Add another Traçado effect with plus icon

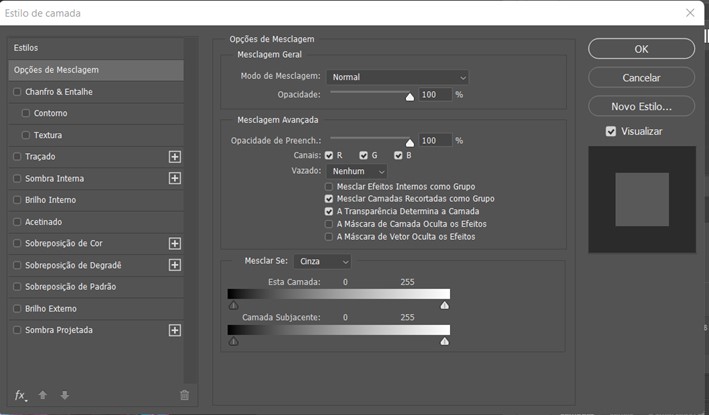coord(175,157)
